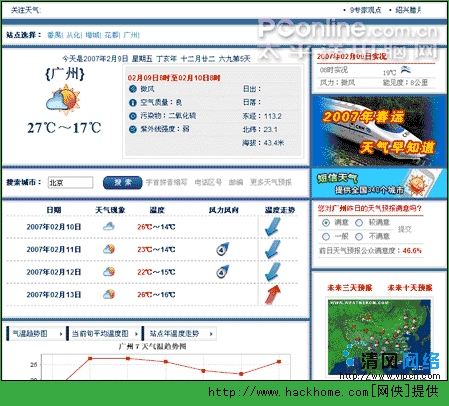Click wind force icon for 02月12日

(x=222, y=272)
